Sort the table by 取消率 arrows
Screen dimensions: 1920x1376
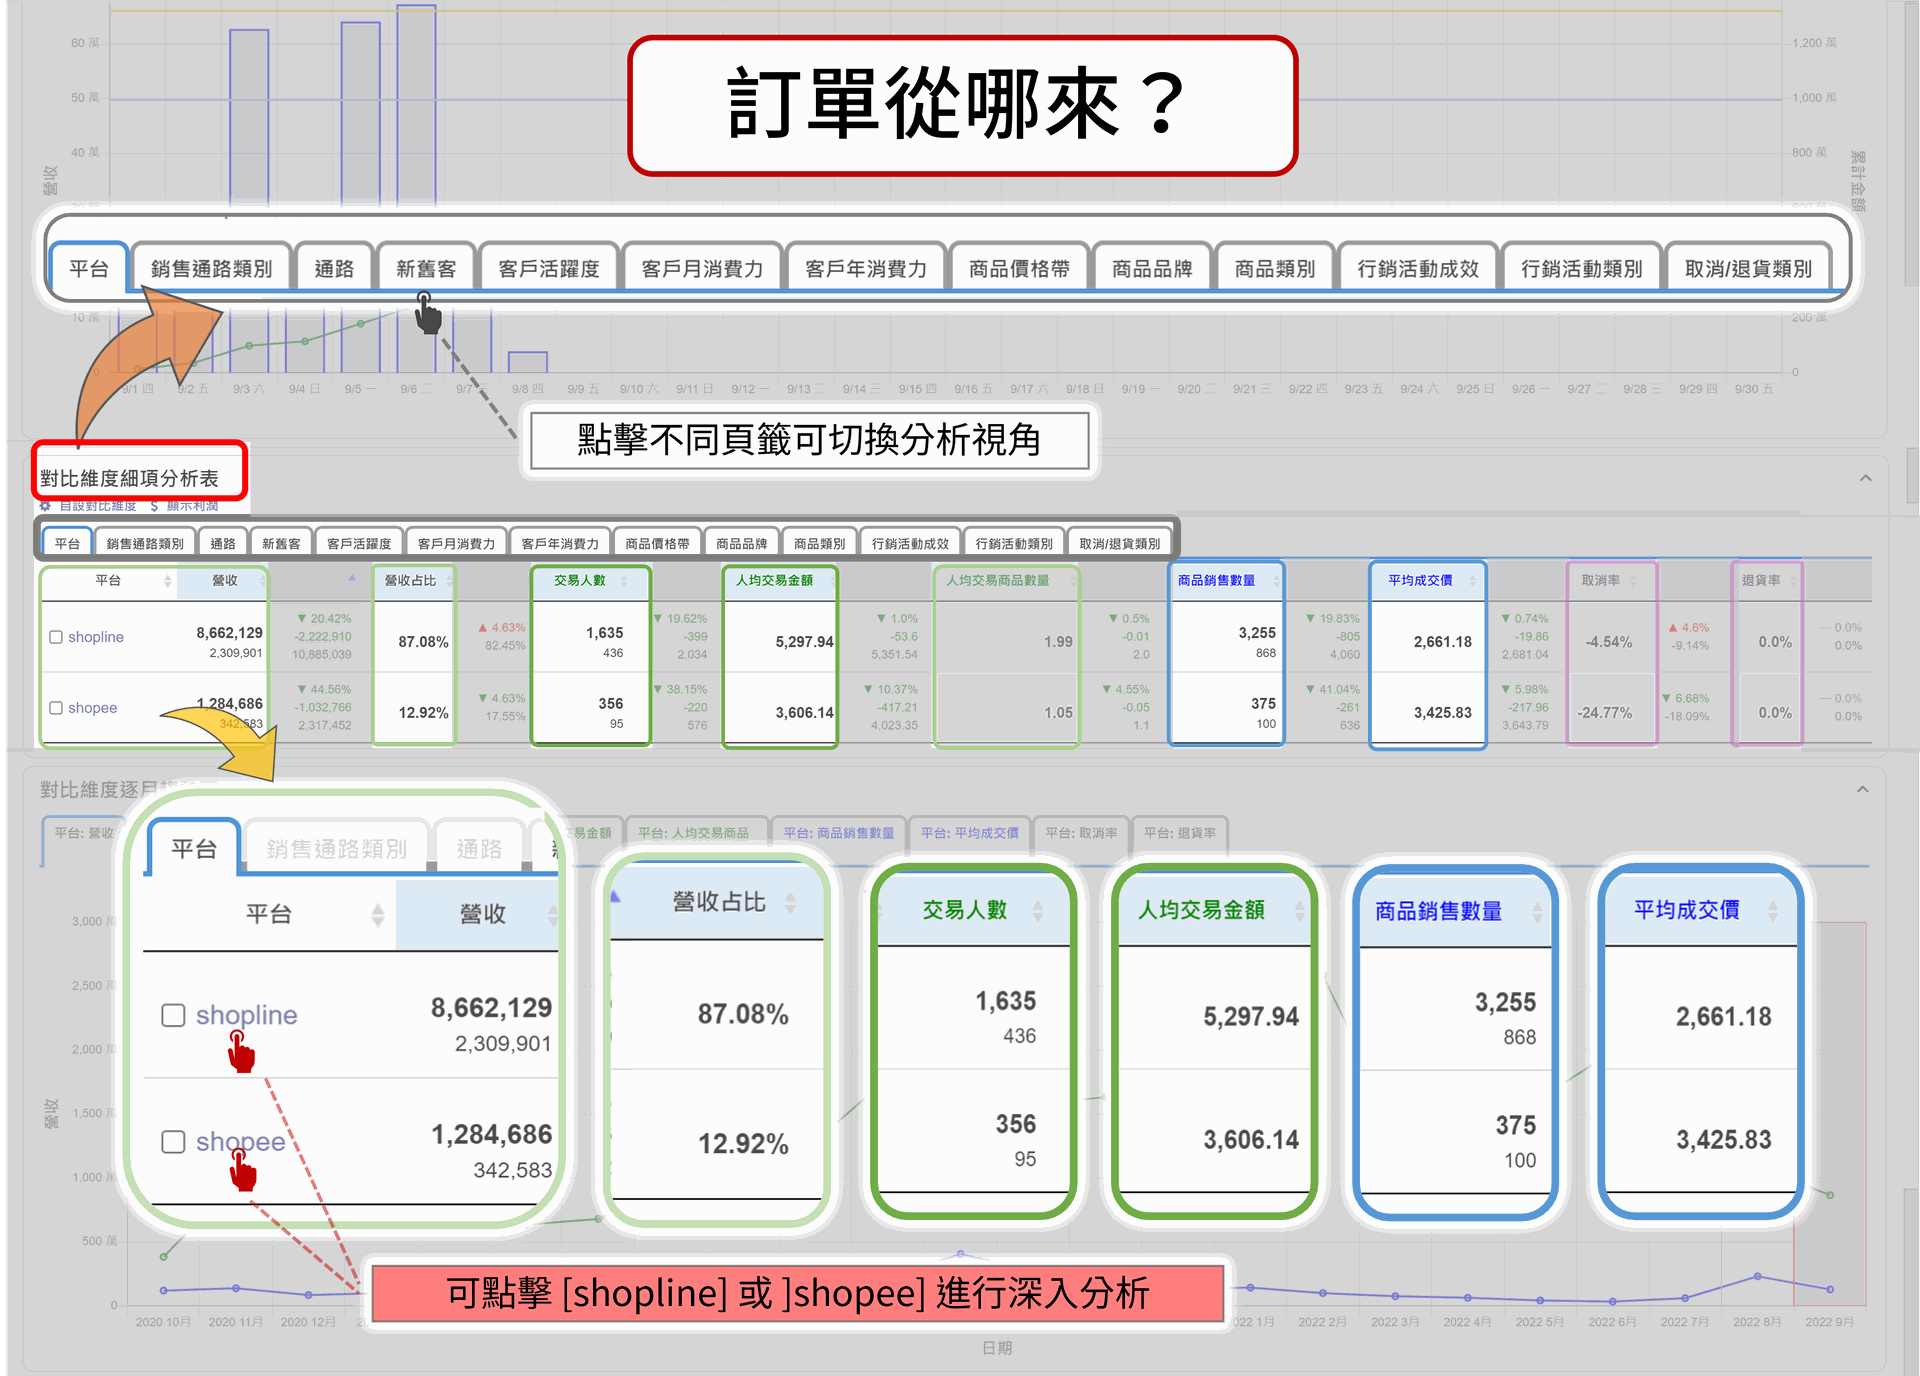click(x=1633, y=581)
